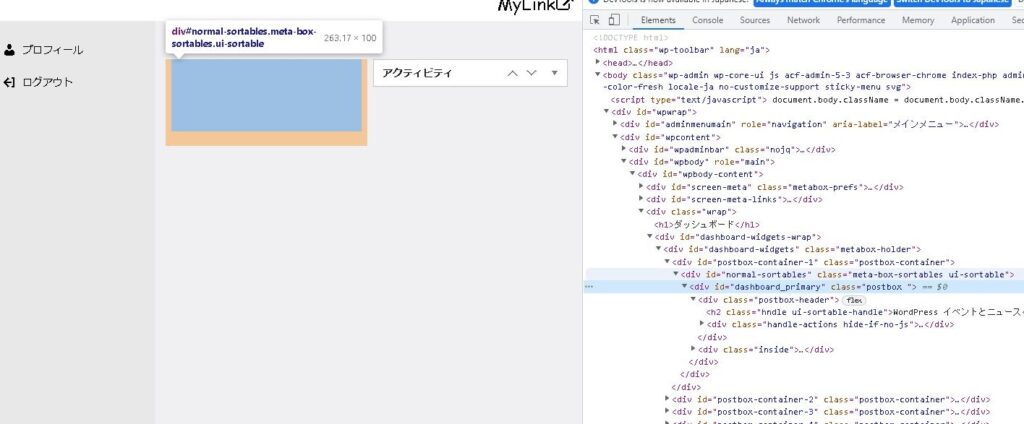Move the アクティビティ widget down
This screenshot has height=424, width=1024.
pos(532,73)
